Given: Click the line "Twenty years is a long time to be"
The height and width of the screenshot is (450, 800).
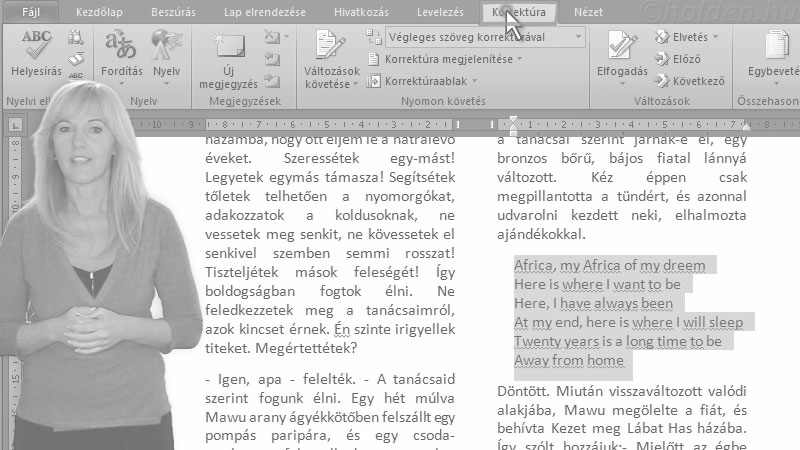Looking at the screenshot, I should click(x=618, y=341).
